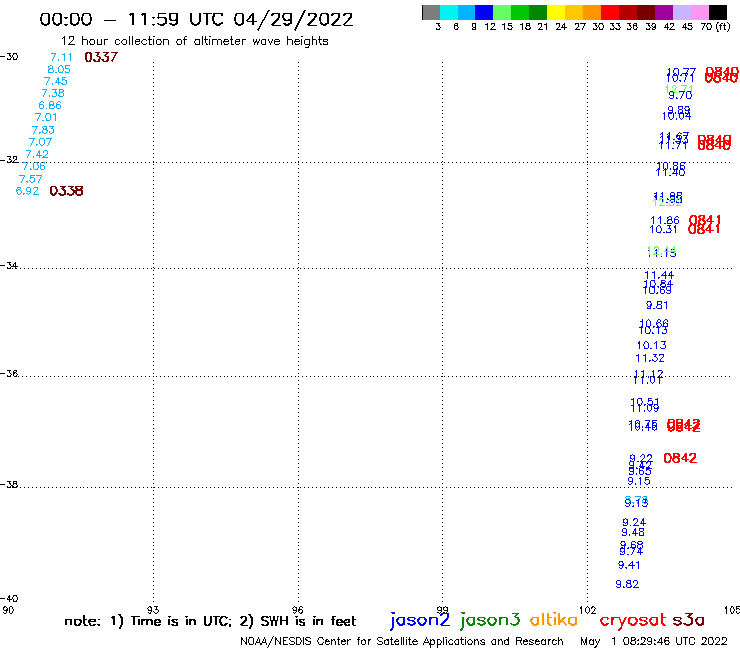Image resolution: width=740 pixels, height=650 pixels.
Task: Click the wave height value "6.92"
Action: pyautogui.click(x=27, y=191)
